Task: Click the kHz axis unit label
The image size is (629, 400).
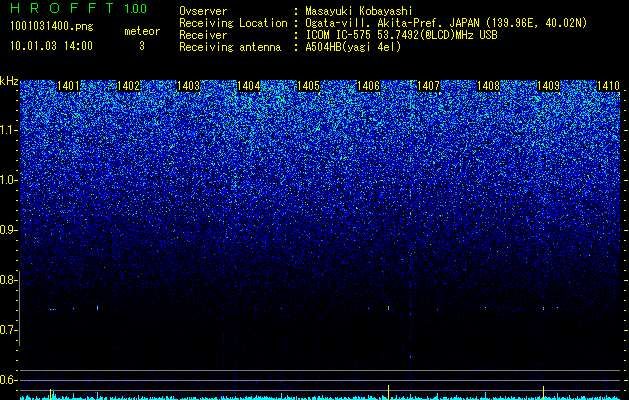Action: point(9,81)
